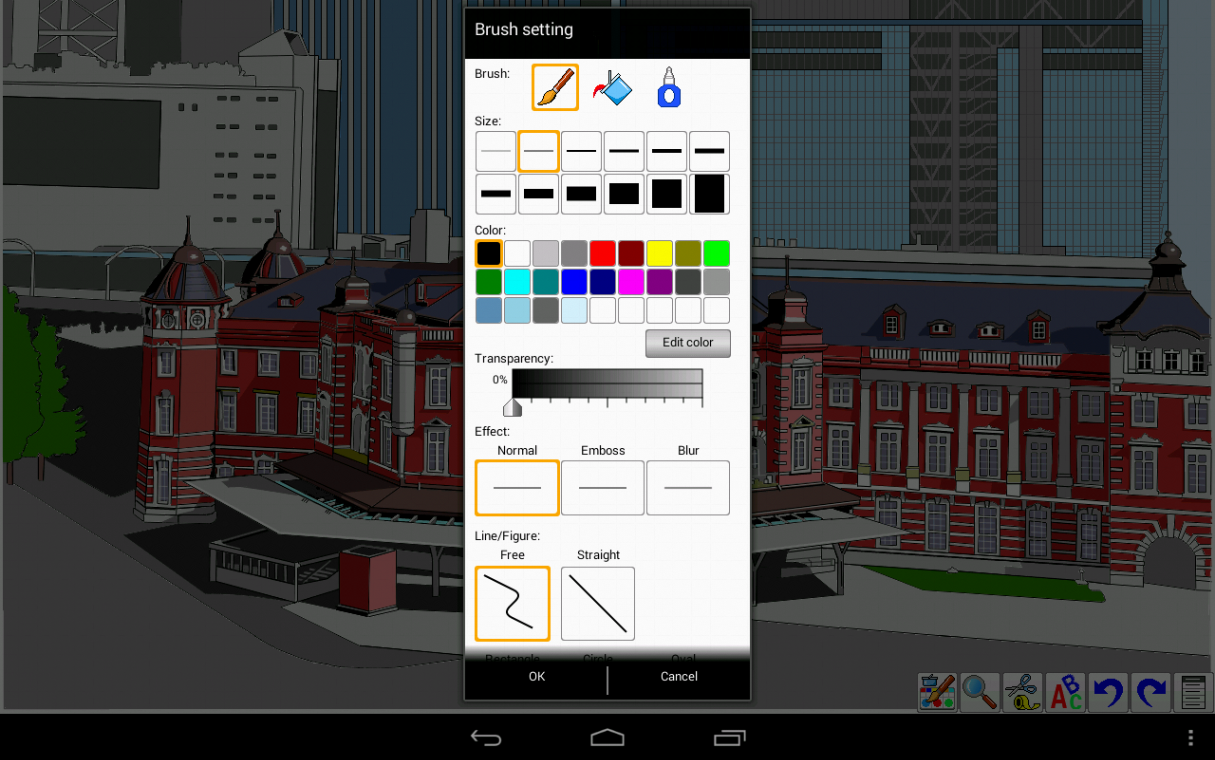This screenshot has width=1215, height=760.
Task: Pick the pure blue color swatch
Action: click(574, 282)
